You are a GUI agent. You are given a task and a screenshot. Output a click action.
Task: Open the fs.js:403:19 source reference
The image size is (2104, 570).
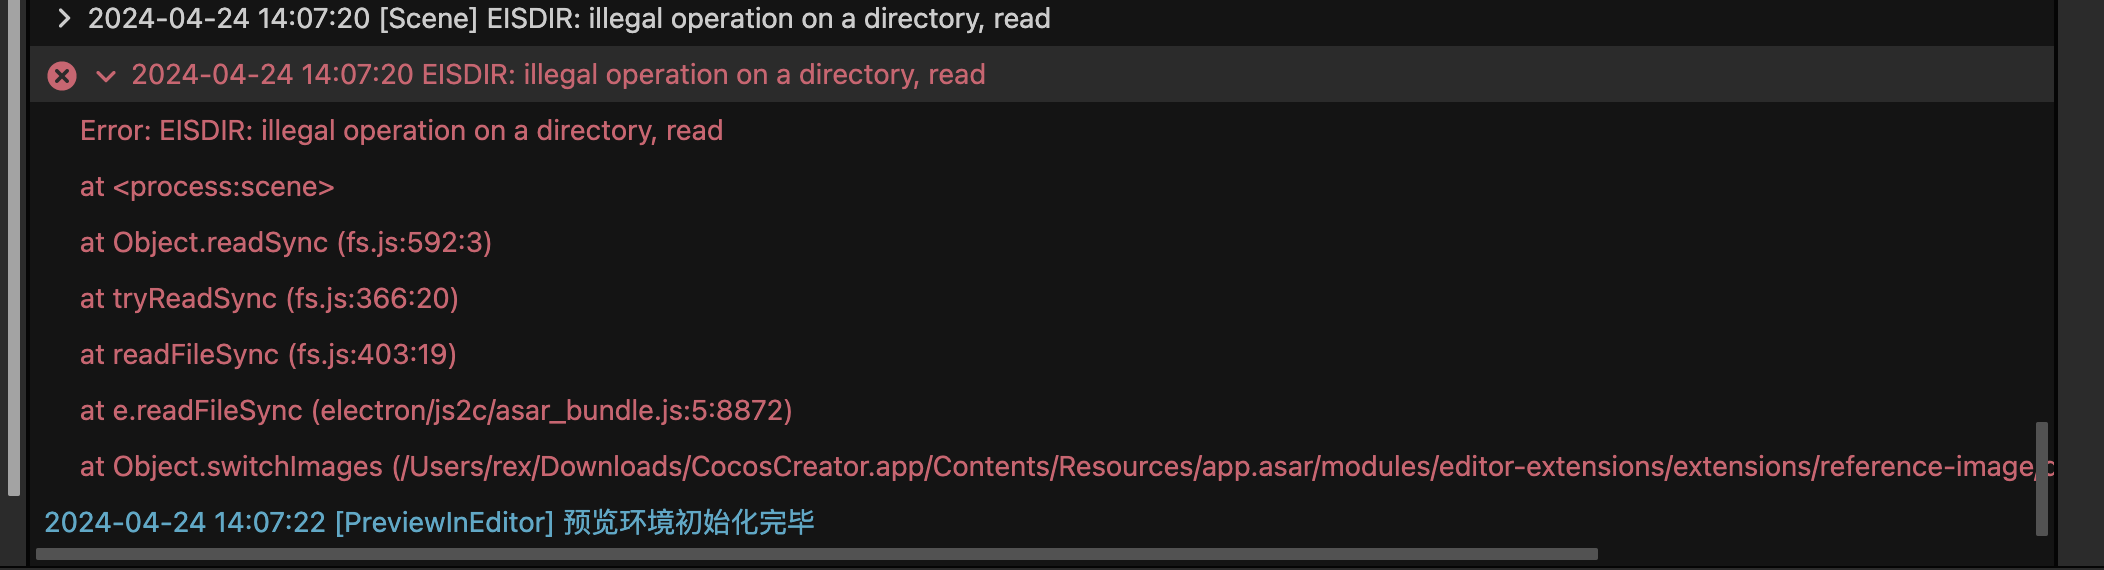[x=372, y=355]
